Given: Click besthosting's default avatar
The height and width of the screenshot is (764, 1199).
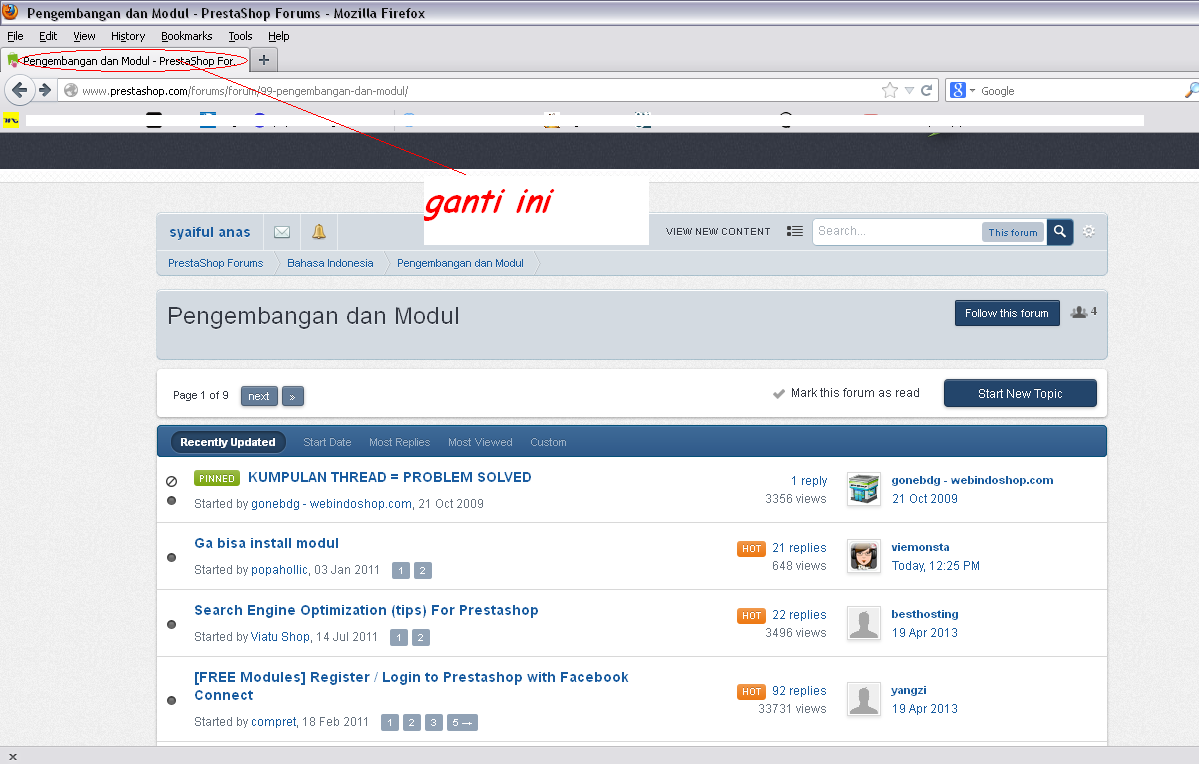Looking at the screenshot, I should point(864,623).
